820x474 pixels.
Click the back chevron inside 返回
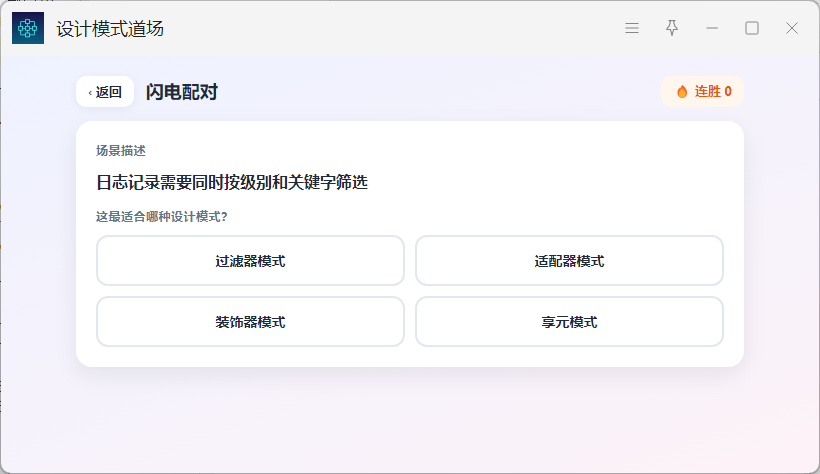pos(90,93)
